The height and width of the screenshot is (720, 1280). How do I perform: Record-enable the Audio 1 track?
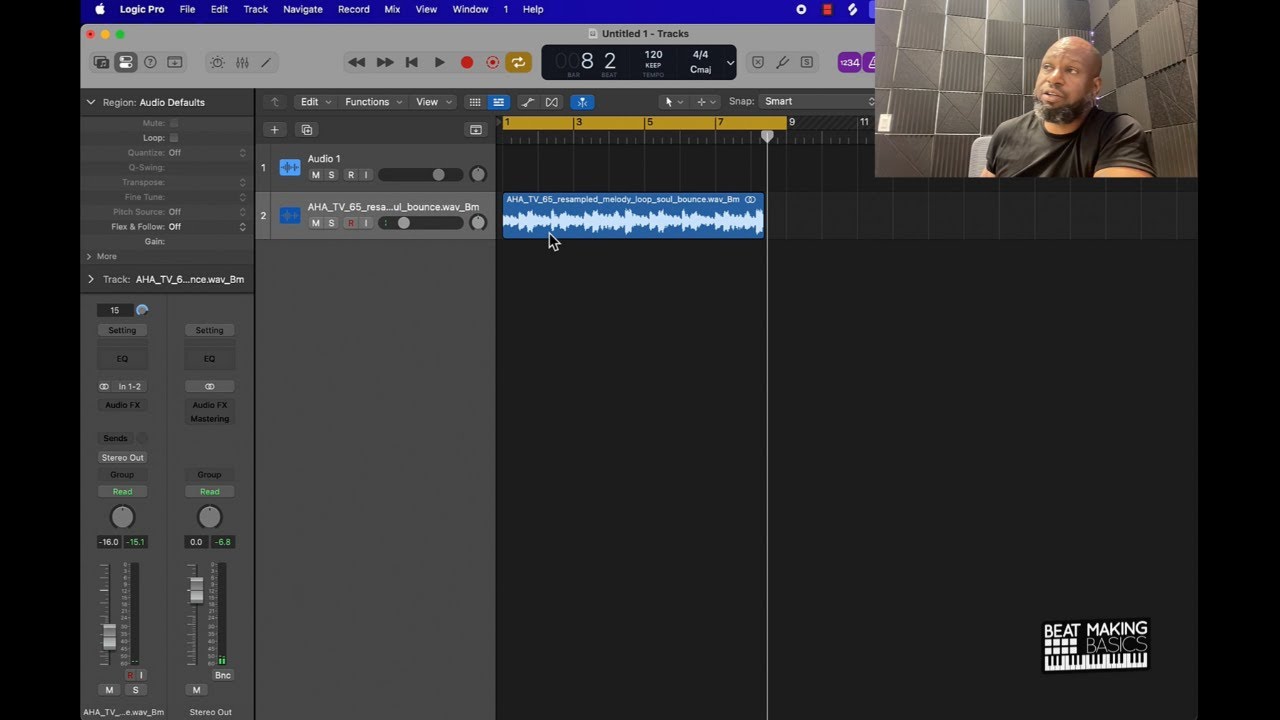click(350, 175)
